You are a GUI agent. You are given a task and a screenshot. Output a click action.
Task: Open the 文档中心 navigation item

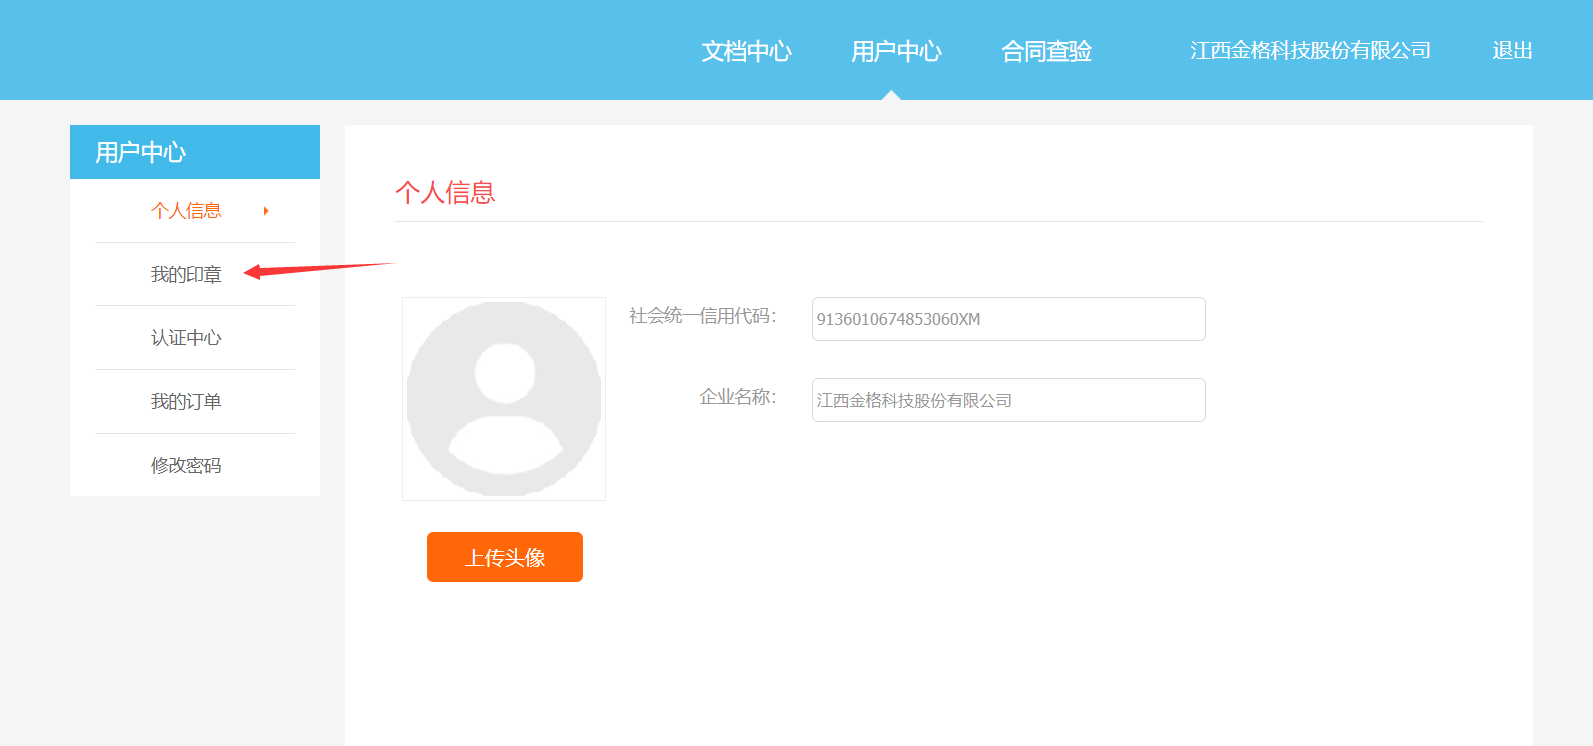pyautogui.click(x=746, y=51)
